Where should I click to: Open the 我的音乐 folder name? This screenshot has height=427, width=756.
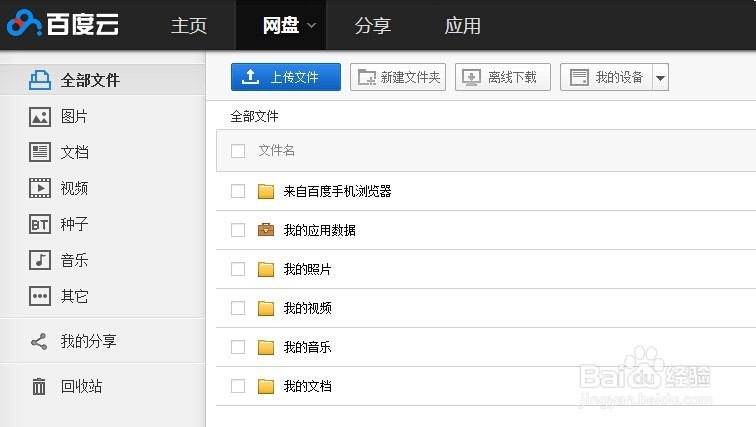(307, 347)
